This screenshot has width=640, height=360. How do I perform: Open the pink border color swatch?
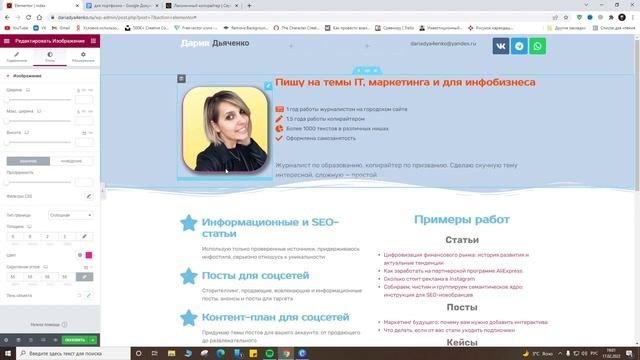pos(89,255)
